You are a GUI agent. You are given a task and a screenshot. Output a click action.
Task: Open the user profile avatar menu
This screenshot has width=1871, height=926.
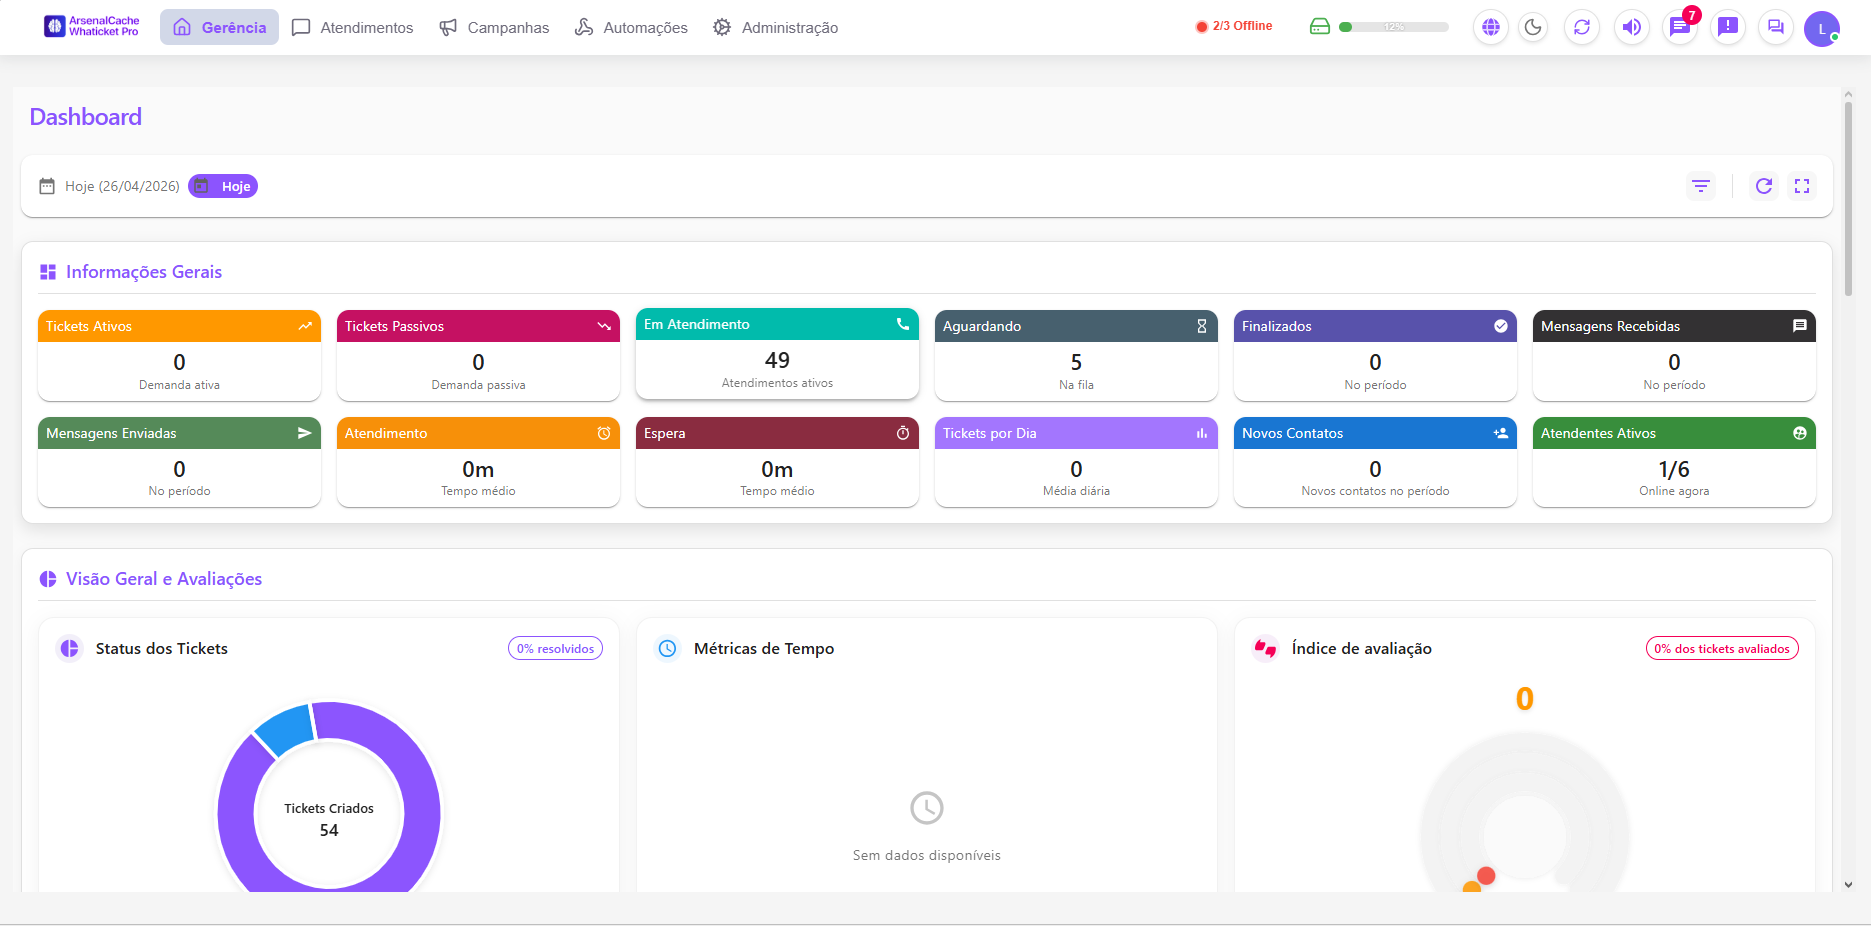pos(1822,28)
